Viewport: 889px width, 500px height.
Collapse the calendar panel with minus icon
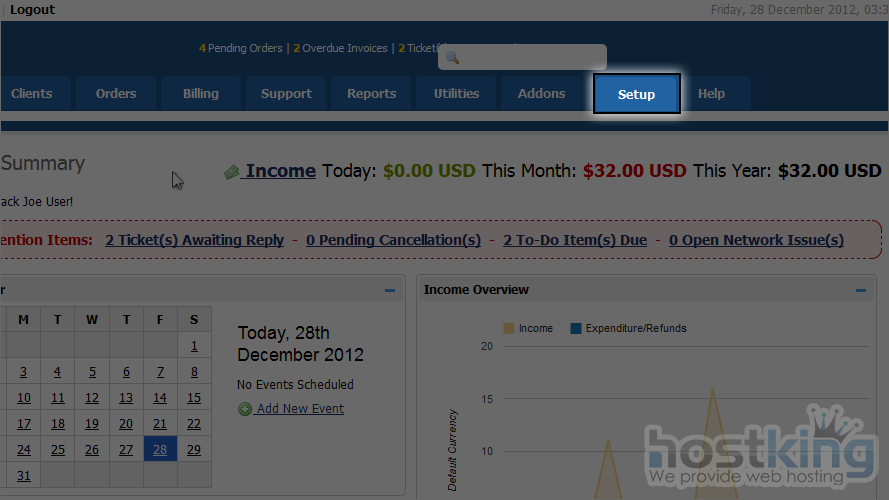[390, 291]
